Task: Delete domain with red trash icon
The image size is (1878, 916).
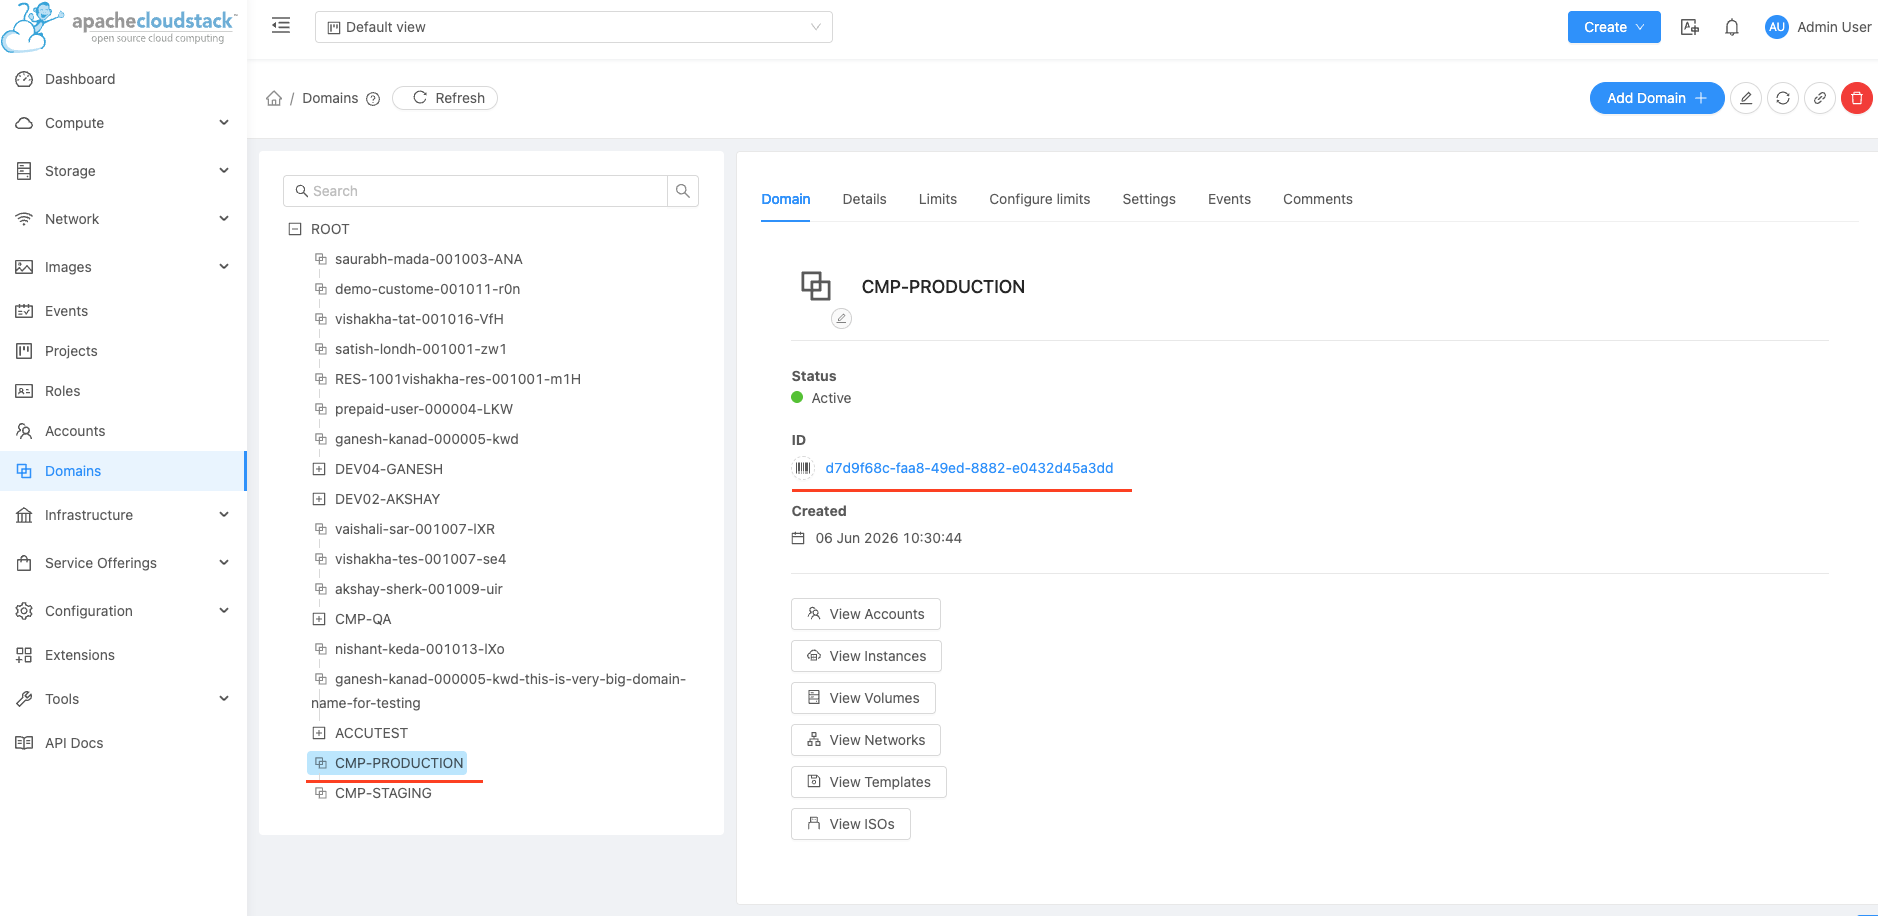Action: pos(1857,98)
